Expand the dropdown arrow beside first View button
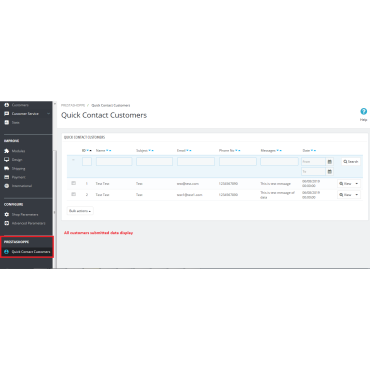Viewport: 370px width, 370px height. coord(357,184)
